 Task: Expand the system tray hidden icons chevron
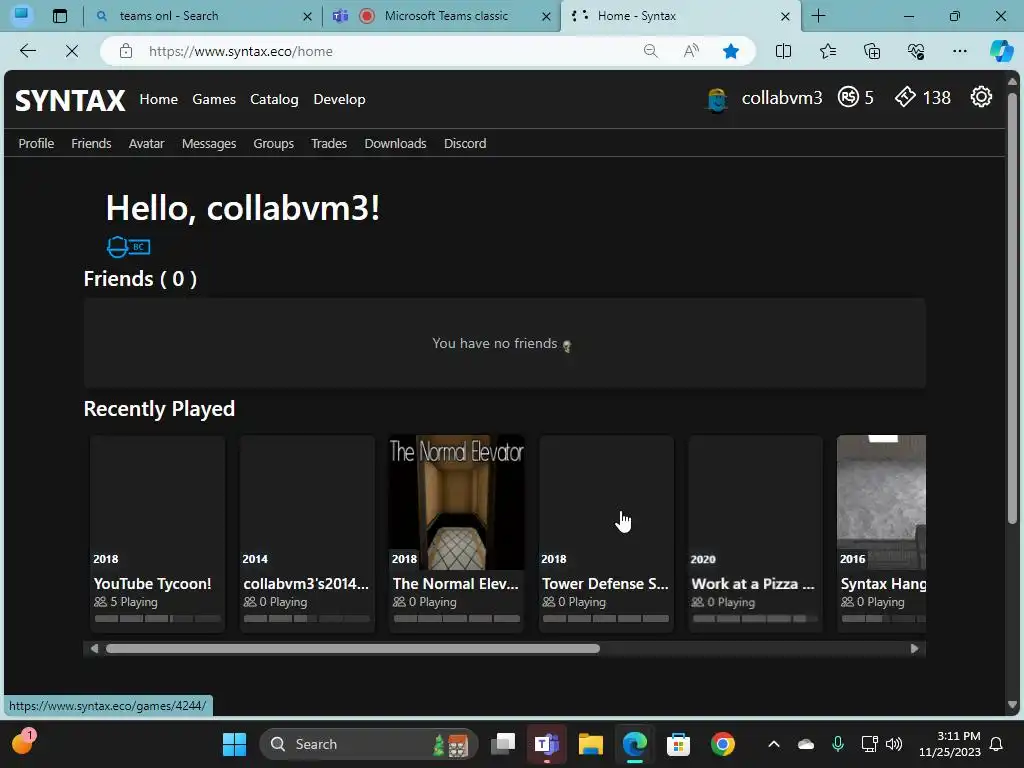click(773, 744)
